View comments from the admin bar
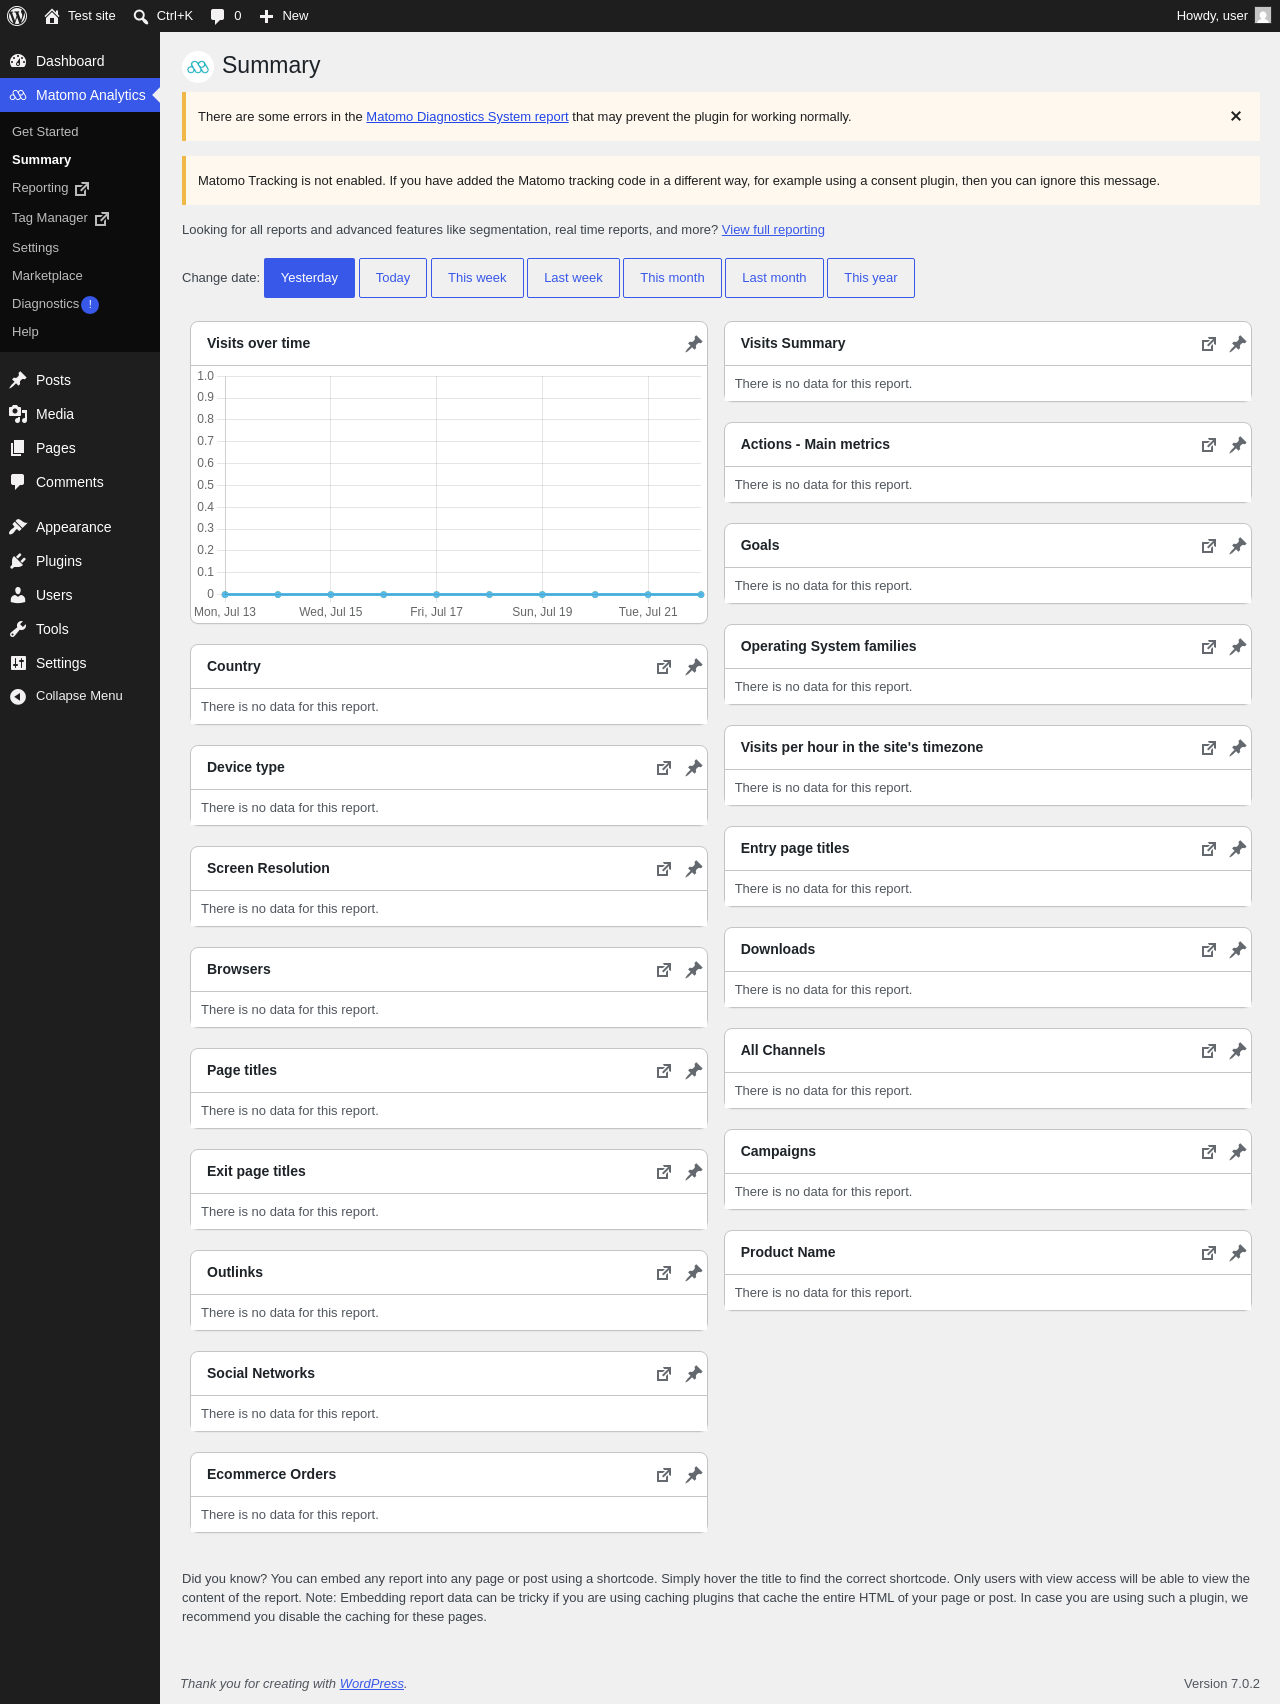The image size is (1280, 1704). point(226,16)
